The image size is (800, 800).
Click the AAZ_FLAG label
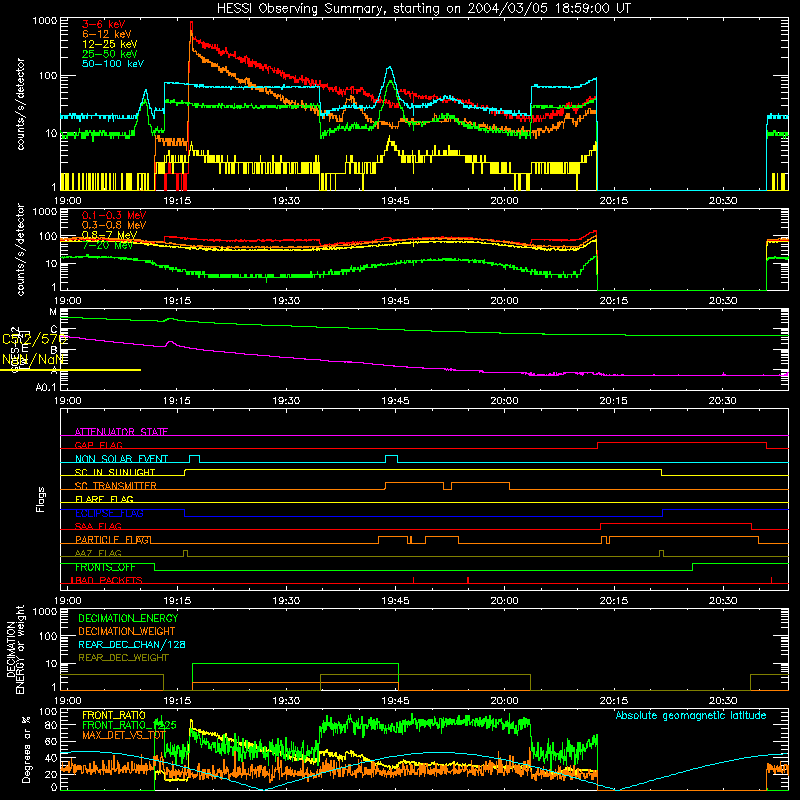pos(98,553)
